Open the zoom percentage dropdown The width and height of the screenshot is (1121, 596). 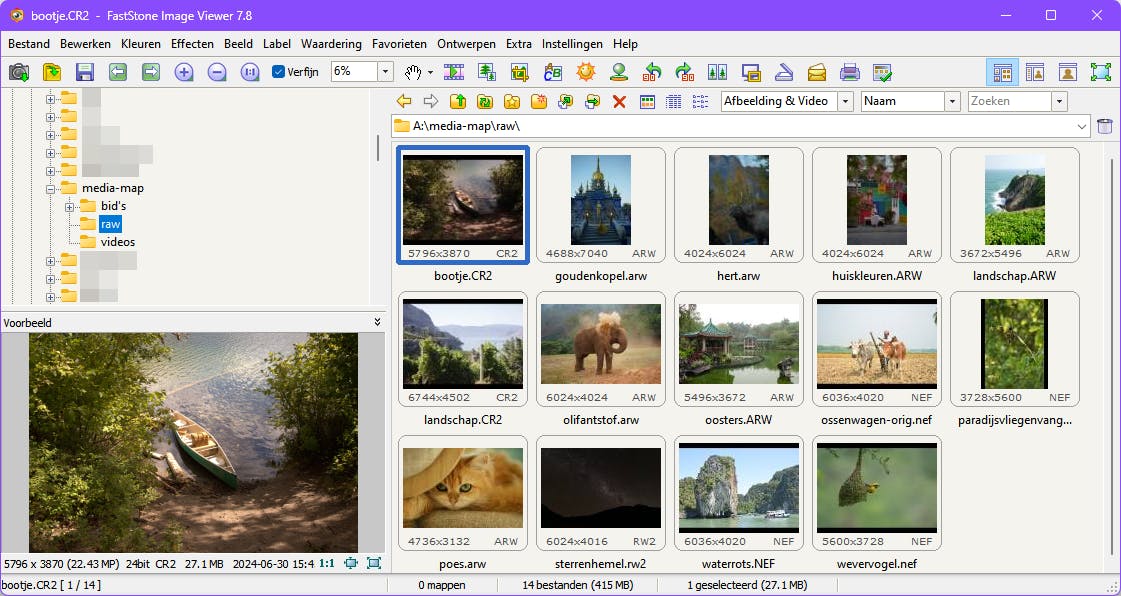(x=385, y=72)
